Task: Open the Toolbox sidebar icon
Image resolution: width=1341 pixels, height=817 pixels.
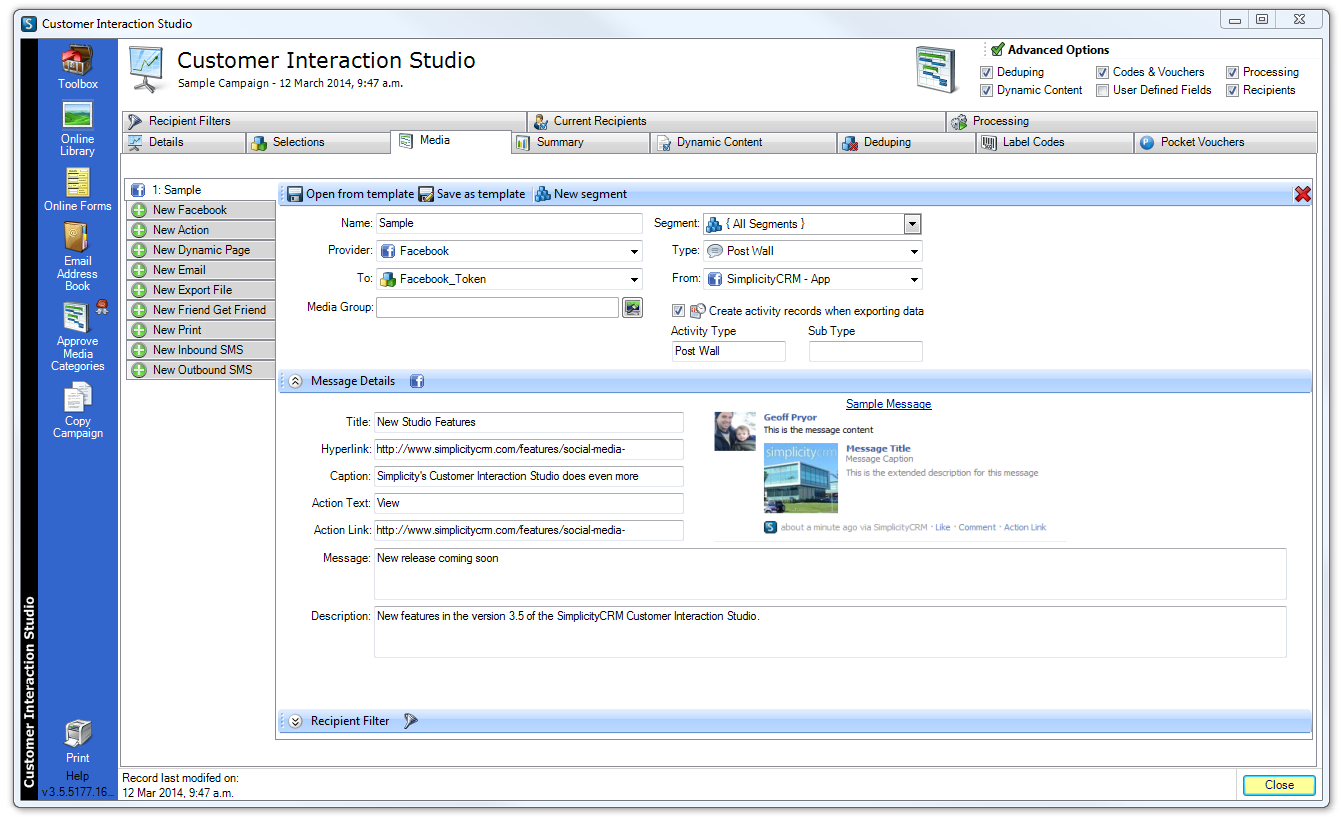Action: pyautogui.click(x=77, y=60)
